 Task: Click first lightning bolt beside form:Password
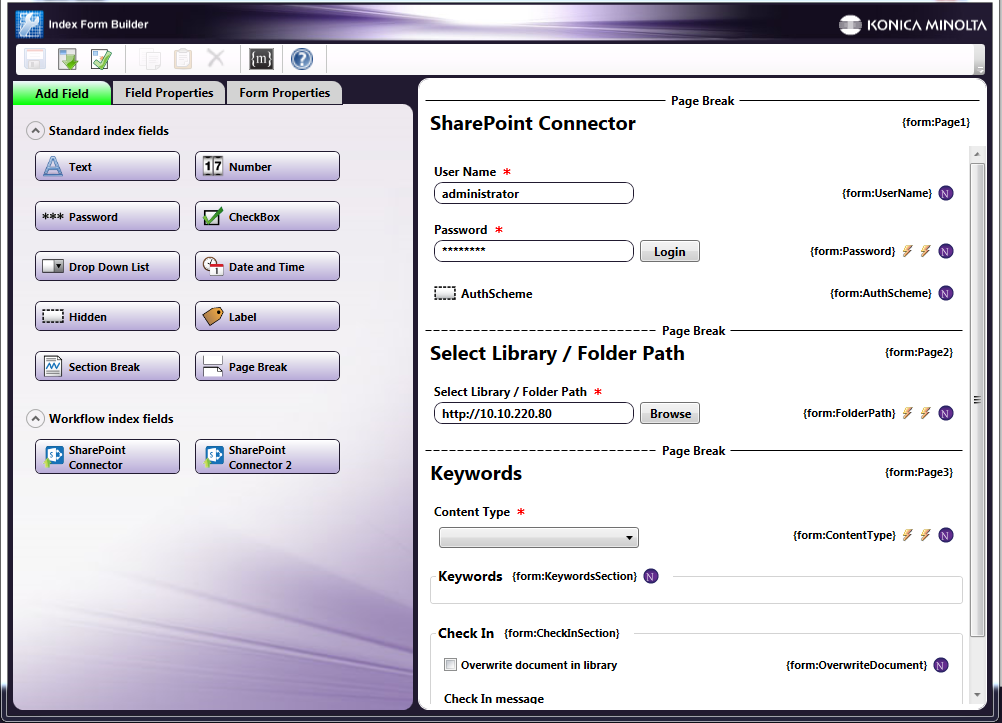[x=907, y=251]
